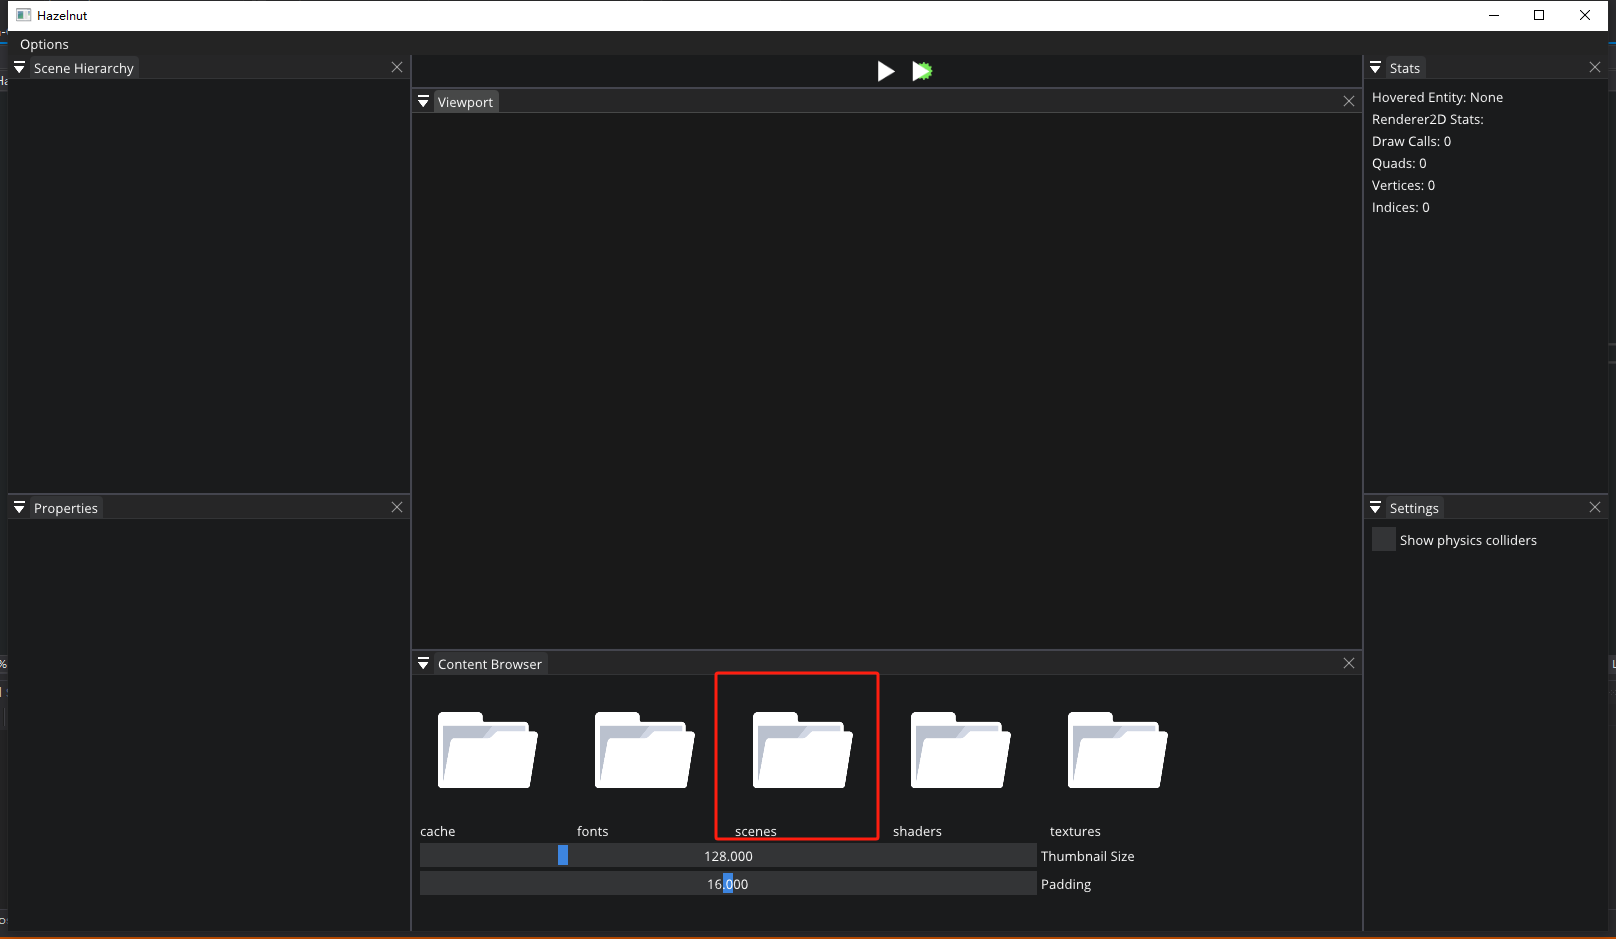Collapse the Properties panel arrow
Viewport: 1616px width, 939px height.
(x=19, y=508)
